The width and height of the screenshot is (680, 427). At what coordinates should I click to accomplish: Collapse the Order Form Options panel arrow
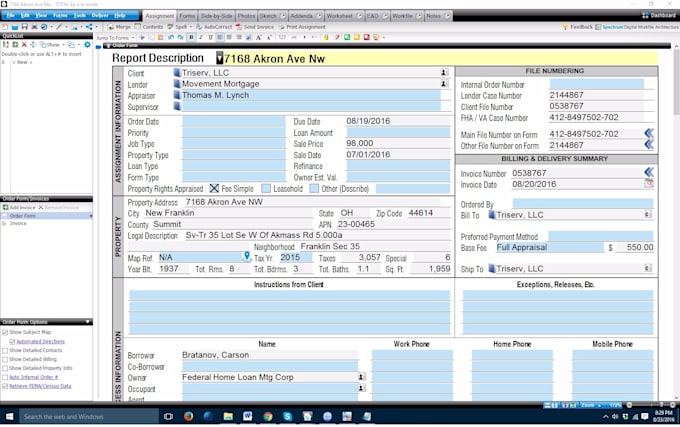[x=88, y=322]
